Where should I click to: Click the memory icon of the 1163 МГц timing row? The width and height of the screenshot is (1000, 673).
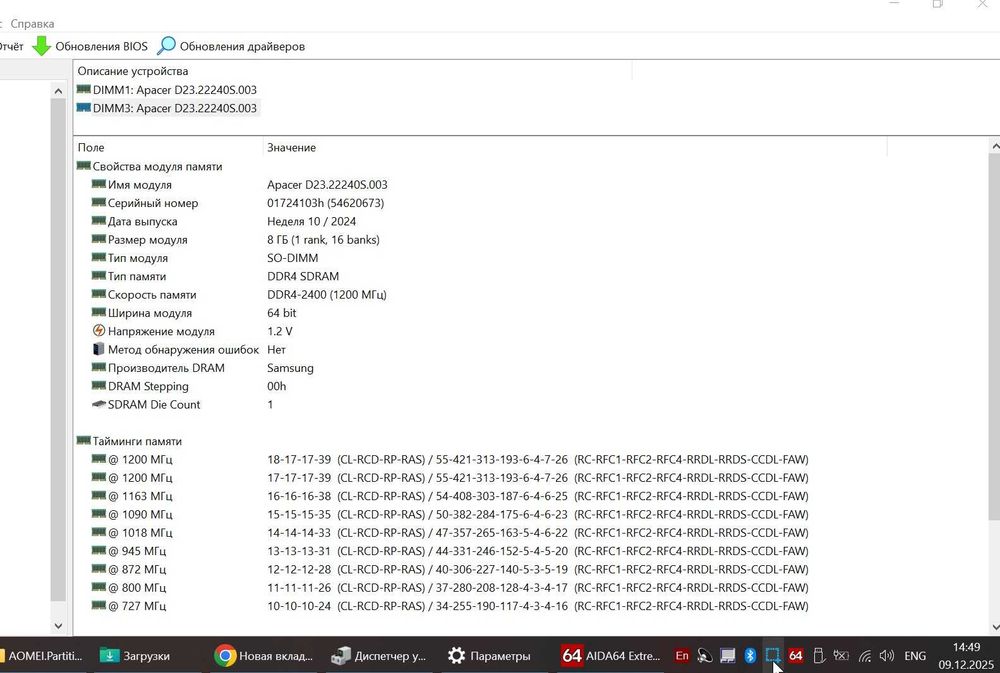[x=98, y=496]
